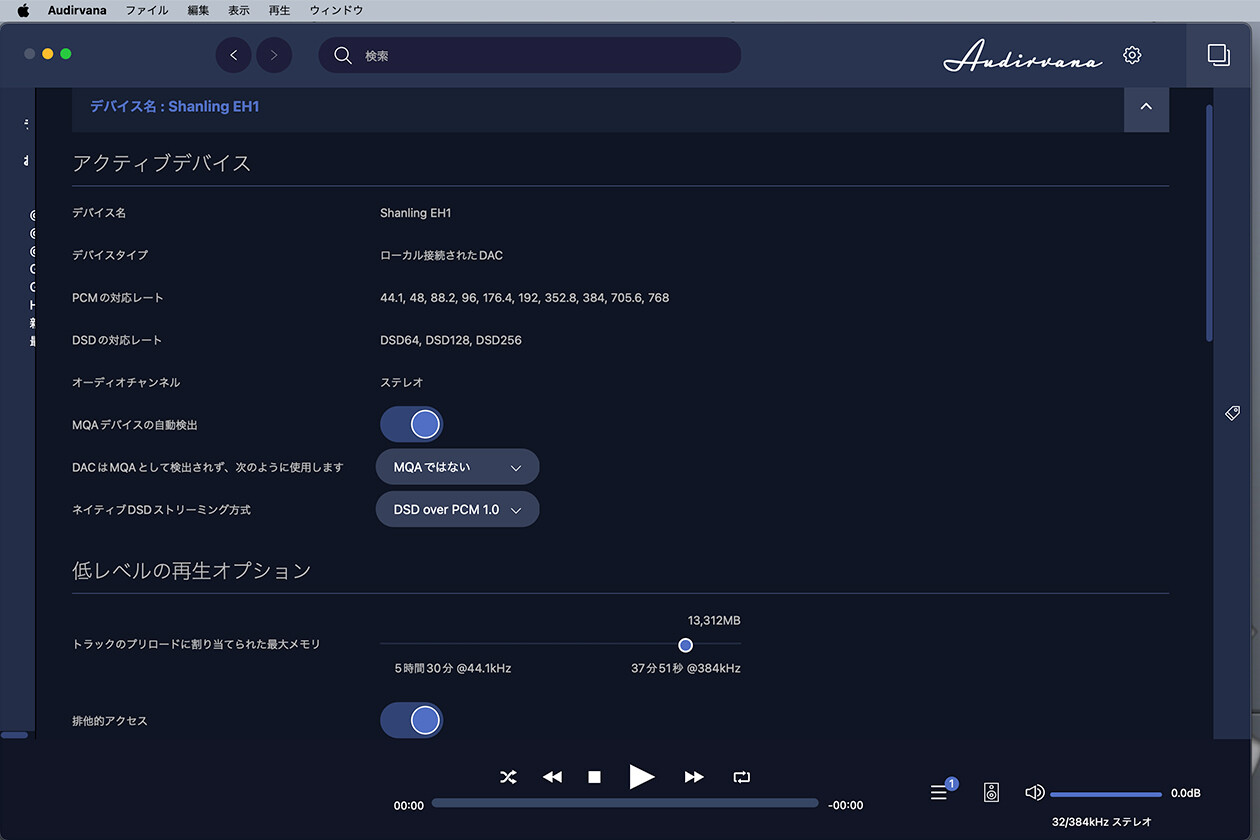Viewport: 1260px width, 840px height.
Task: Click the tag icon on right edge
Action: [x=1233, y=413]
